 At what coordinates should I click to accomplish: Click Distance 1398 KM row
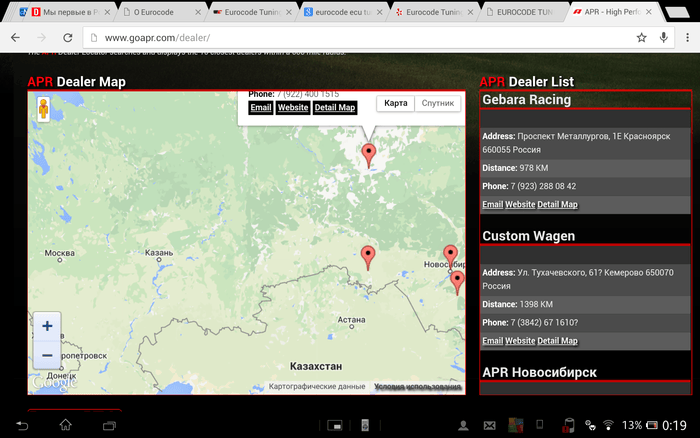click(x=585, y=305)
